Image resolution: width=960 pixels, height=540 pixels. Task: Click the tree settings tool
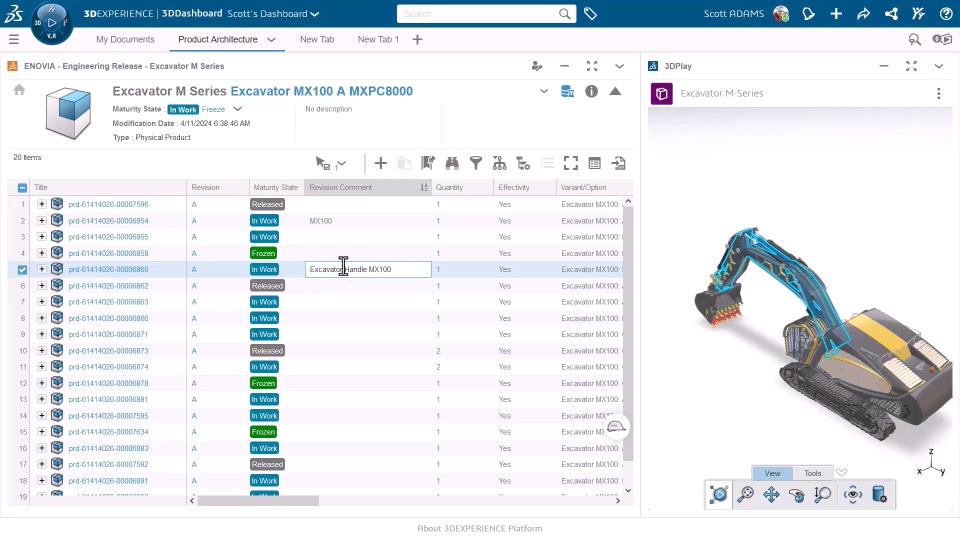(x=523, y=163)
